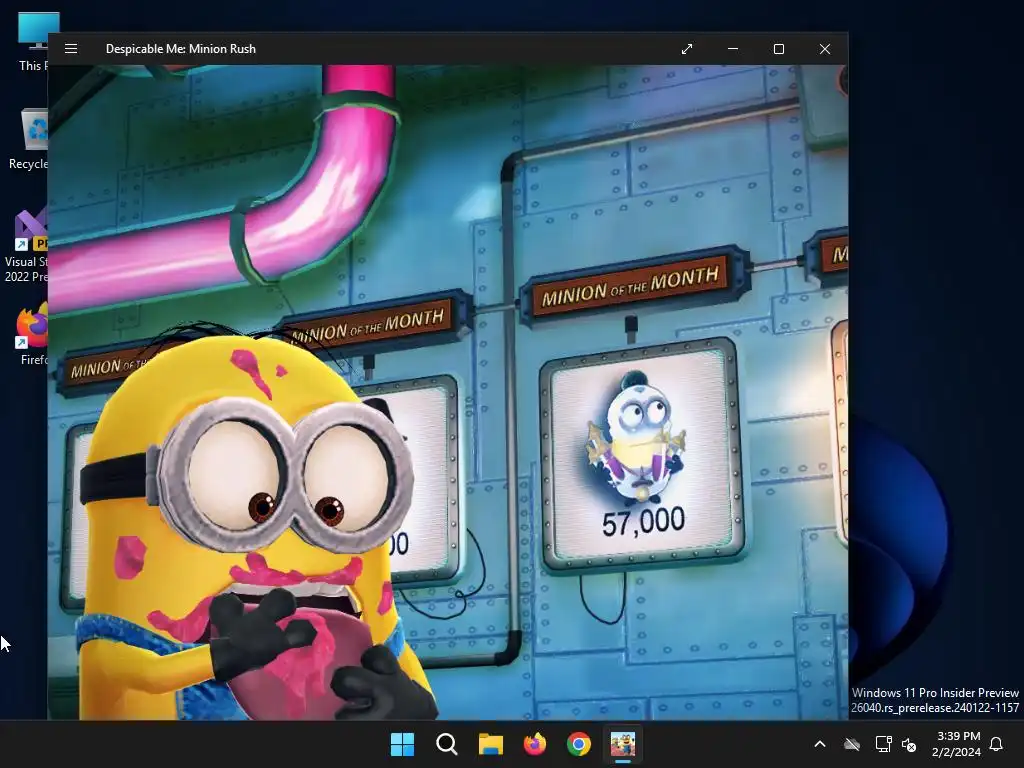Toggle fullscreen with the diagonal arrows icon
This screenshot has height=768, width=1024.
pos(687,49)
